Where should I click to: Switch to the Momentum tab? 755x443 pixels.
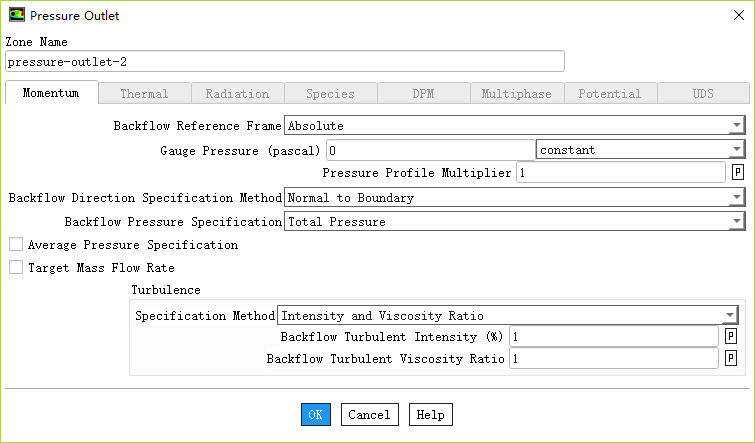click(51, 94)
